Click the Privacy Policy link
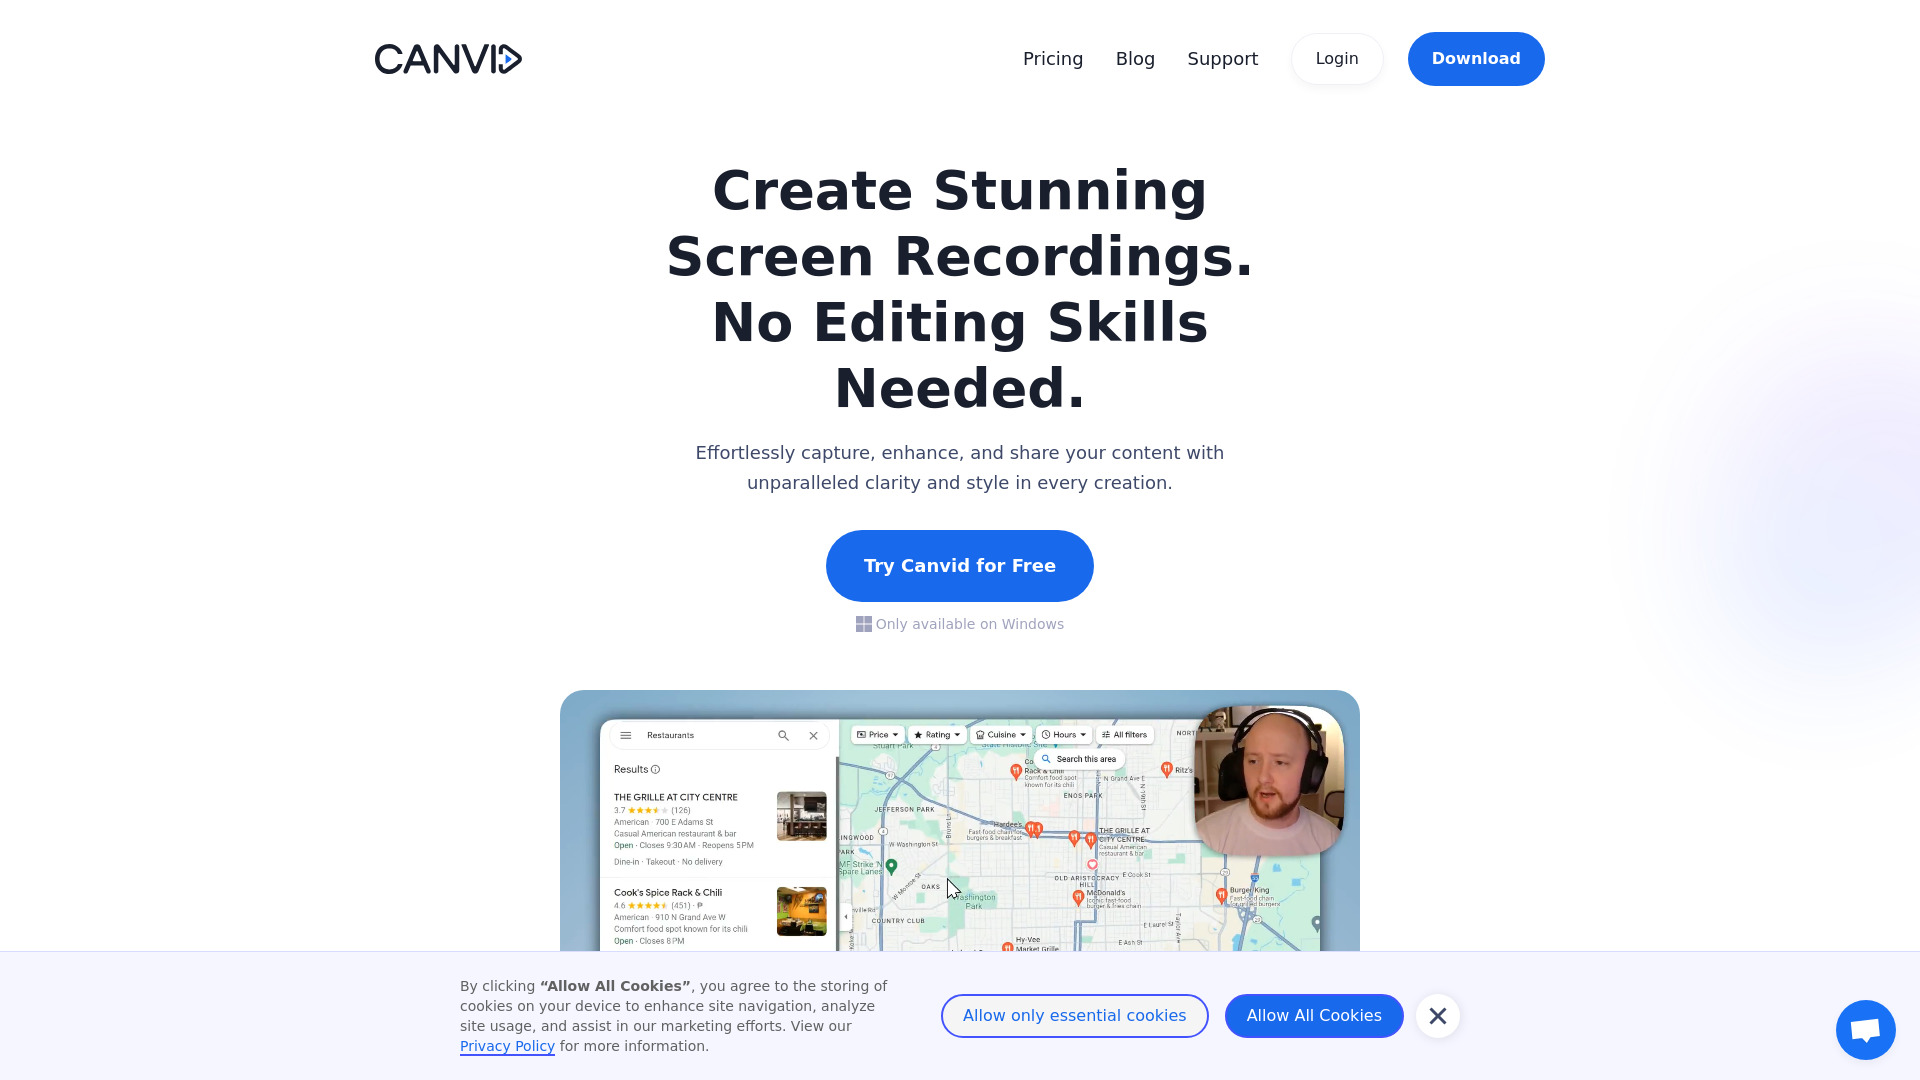This screenshot has height=1080, width=1920. [506, 1046]
